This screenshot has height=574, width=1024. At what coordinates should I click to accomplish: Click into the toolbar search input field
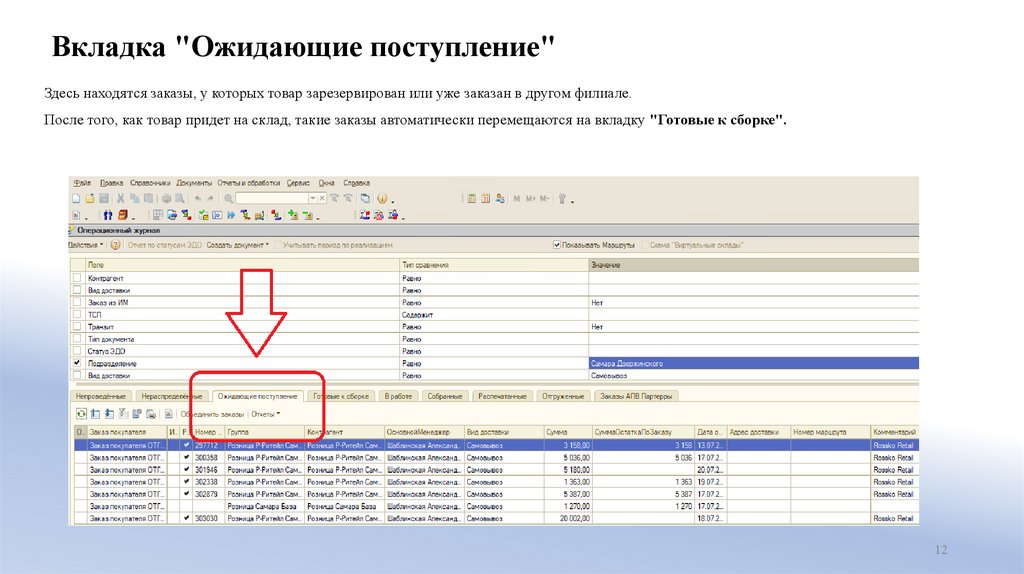coord(272,199)
